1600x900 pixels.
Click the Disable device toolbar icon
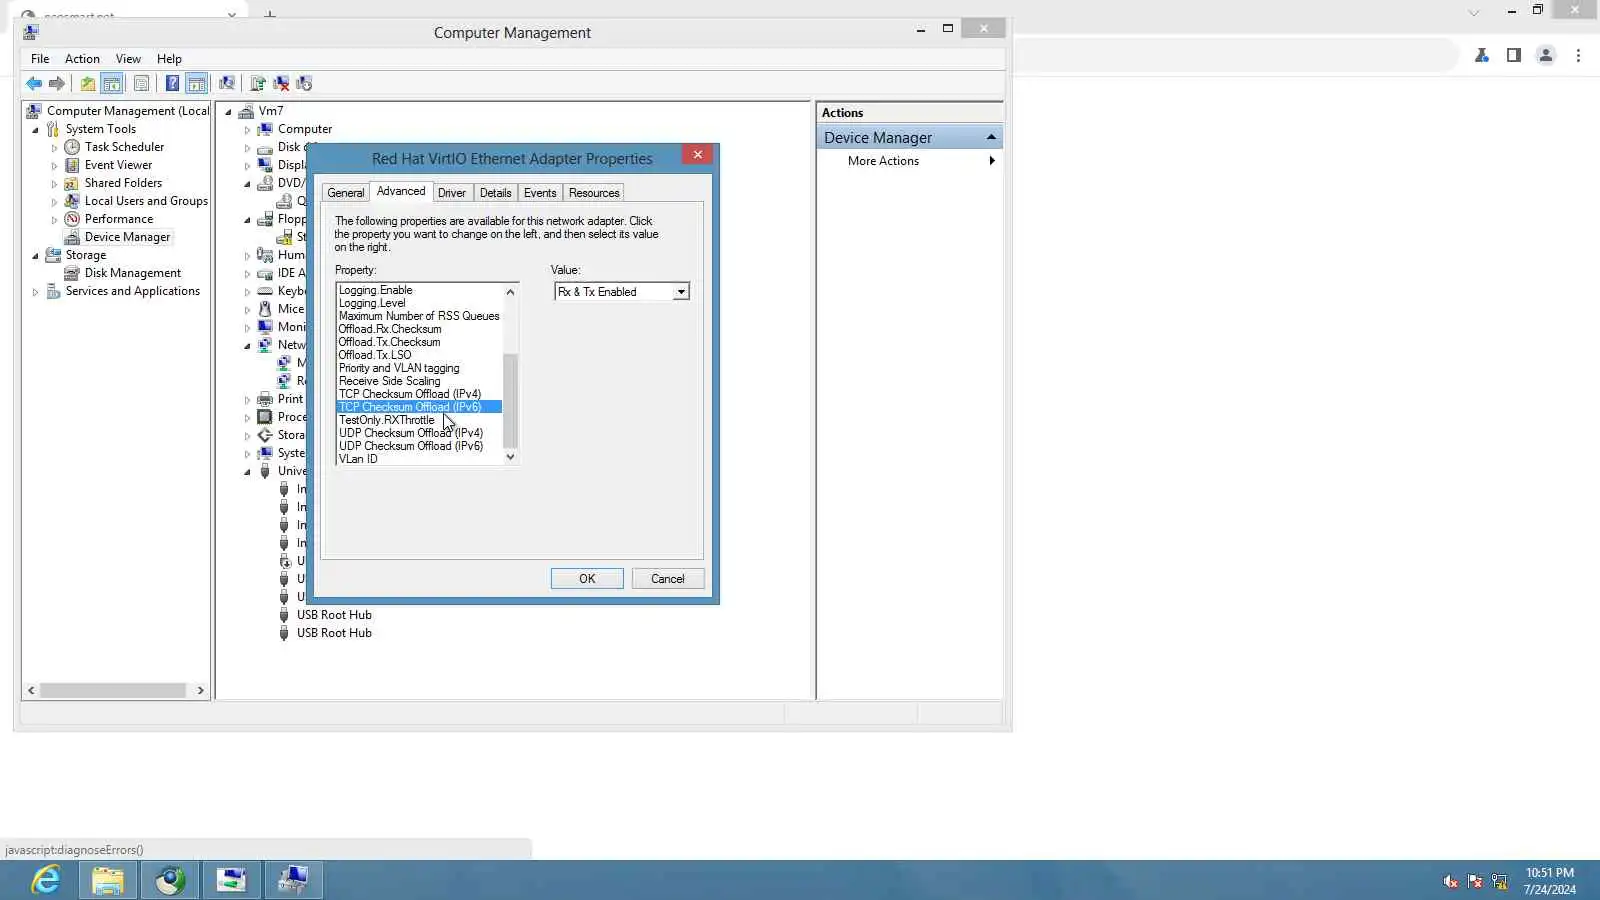click(x=304, y=84)
